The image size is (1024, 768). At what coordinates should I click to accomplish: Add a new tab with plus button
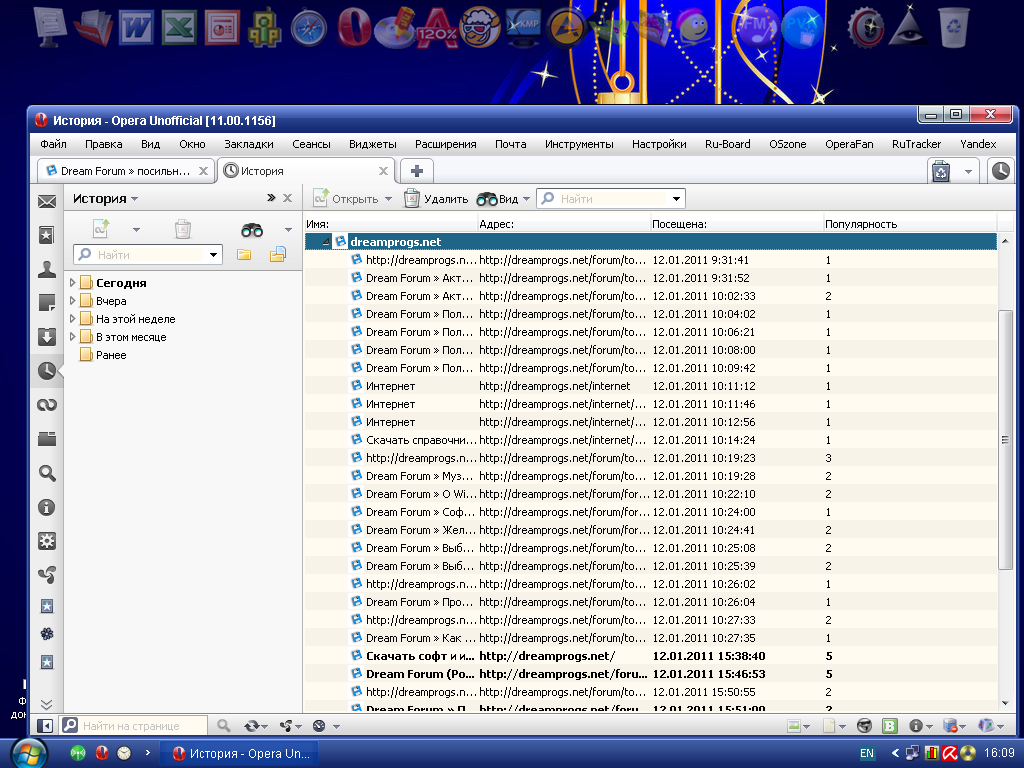coord(417,171)
